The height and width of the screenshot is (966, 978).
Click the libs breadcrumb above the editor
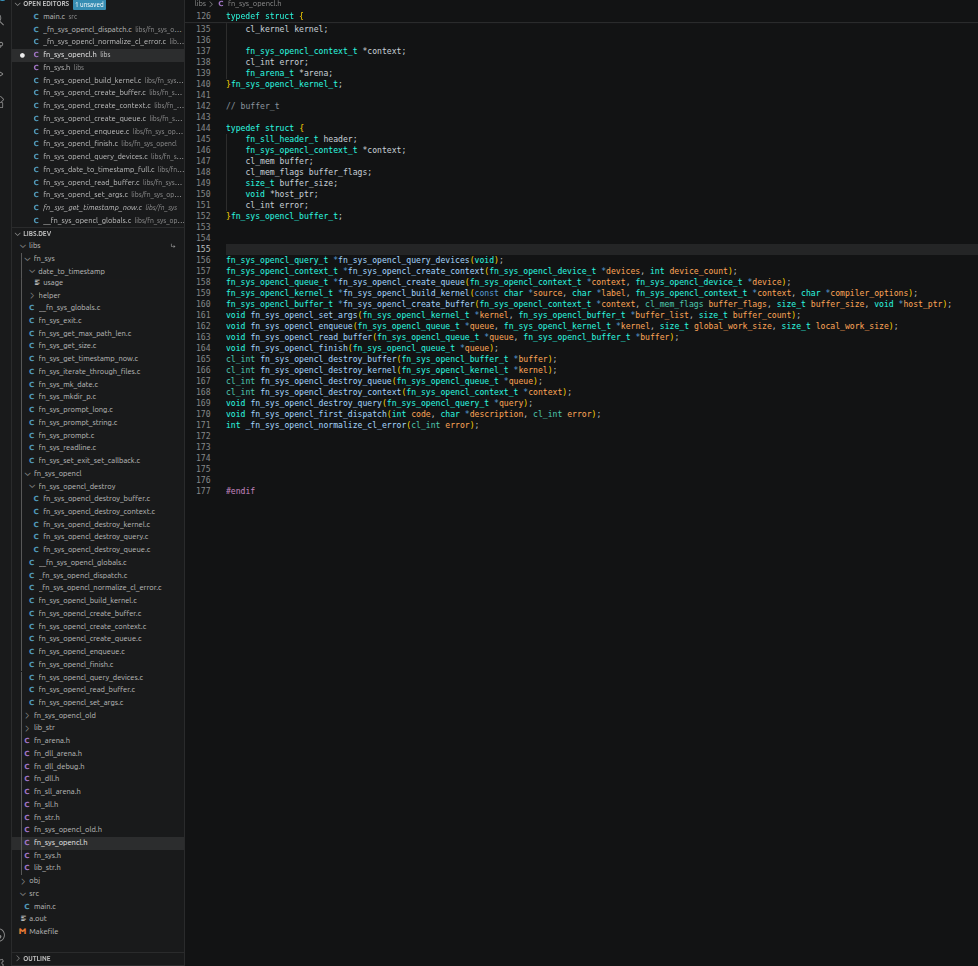click(x=200, y=4)
